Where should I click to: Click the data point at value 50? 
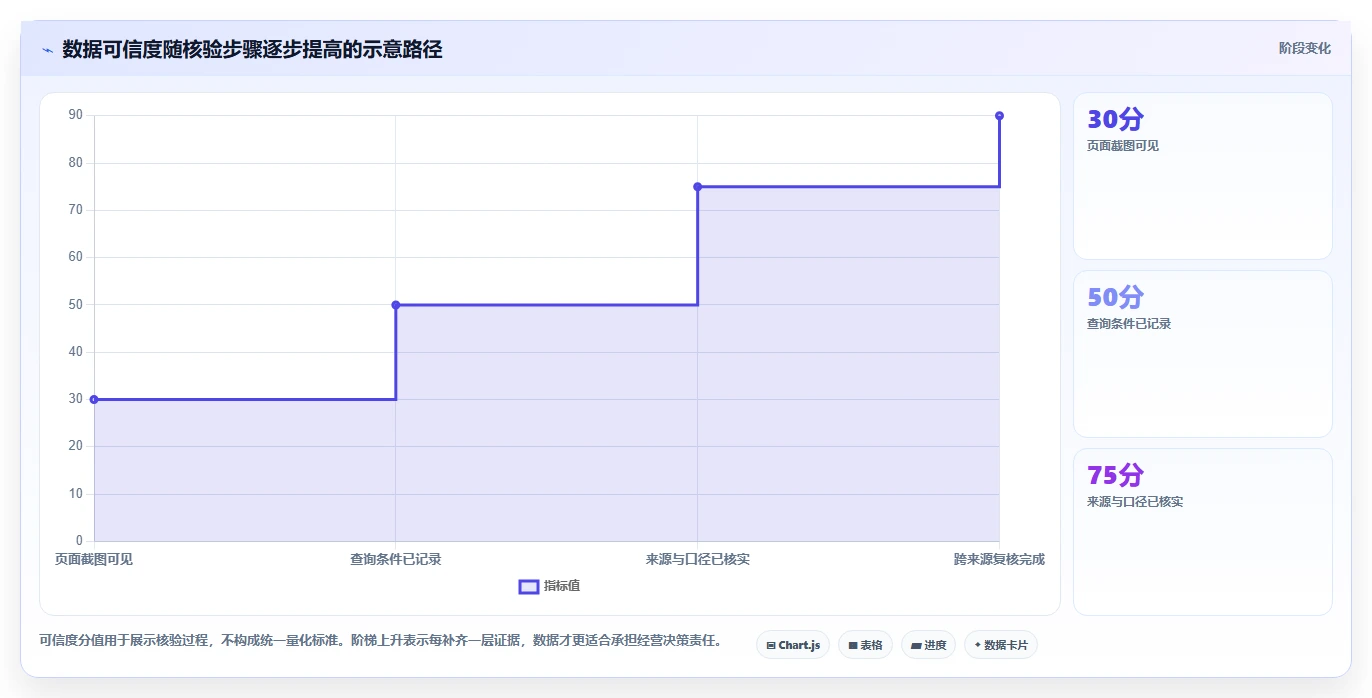[396, 305]
